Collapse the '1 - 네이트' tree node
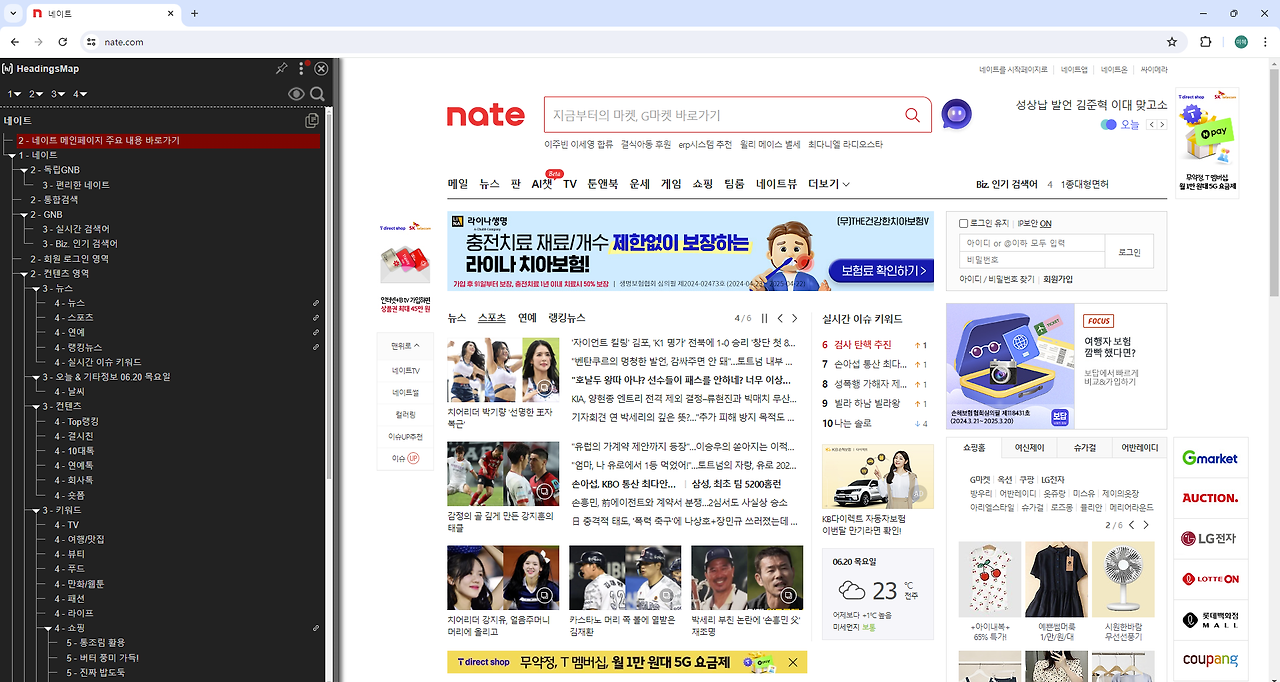 click(11, 156)
